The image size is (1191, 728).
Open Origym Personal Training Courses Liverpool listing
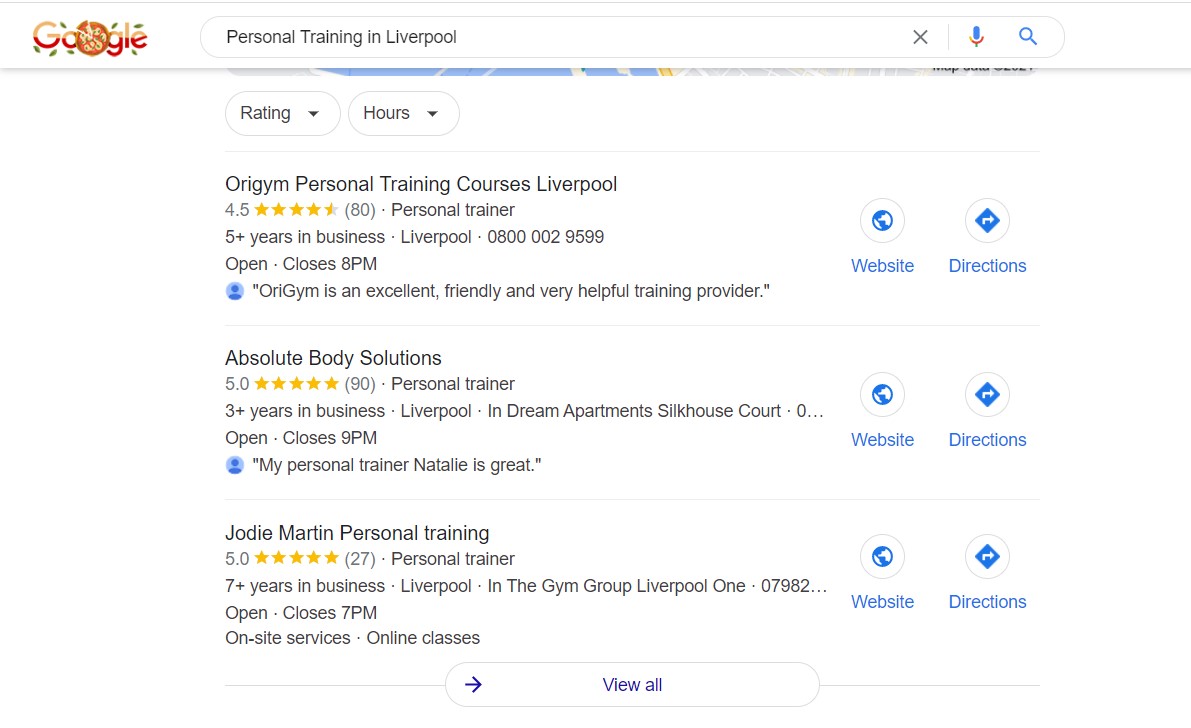[x=421, y=184]
